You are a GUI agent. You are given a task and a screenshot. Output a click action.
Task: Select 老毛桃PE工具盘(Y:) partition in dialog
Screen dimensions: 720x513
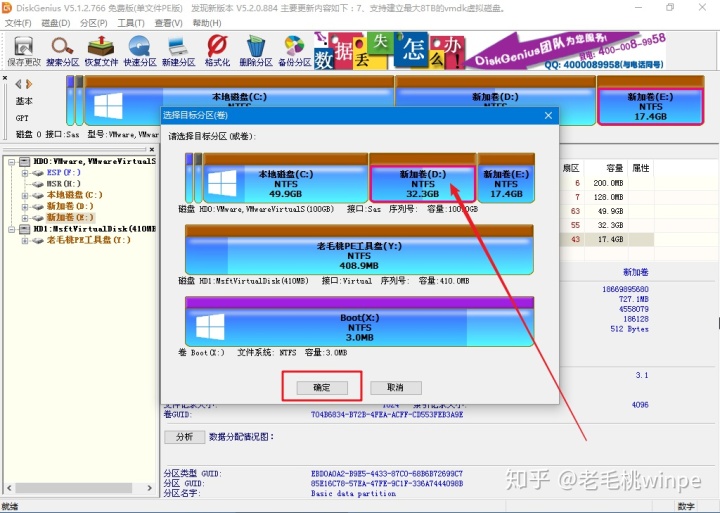coord(359,250)
